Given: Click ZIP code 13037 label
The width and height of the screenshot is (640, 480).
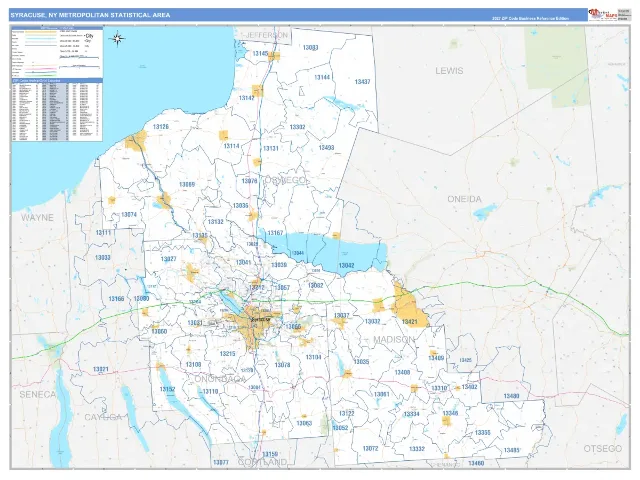Looking at the screenshot, I should pyautogui.click(x=342, y=316).
